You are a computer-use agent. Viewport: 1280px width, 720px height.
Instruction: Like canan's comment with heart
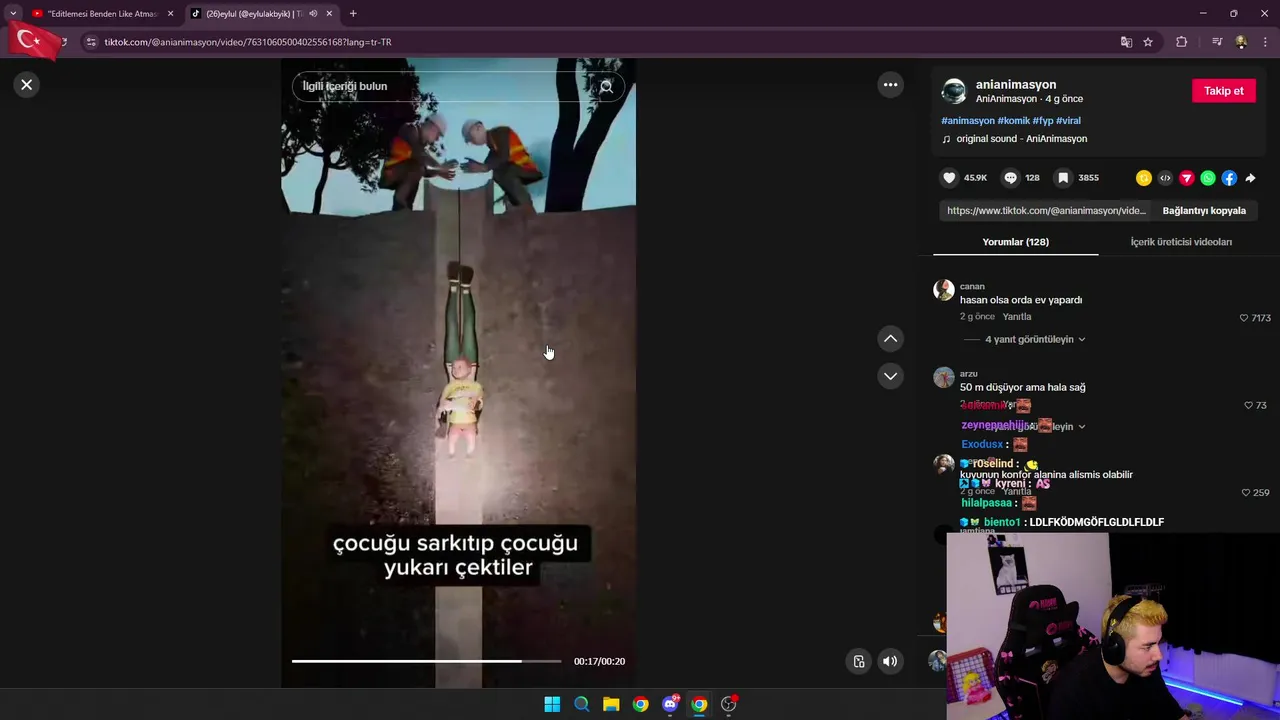pos(1244,318)
